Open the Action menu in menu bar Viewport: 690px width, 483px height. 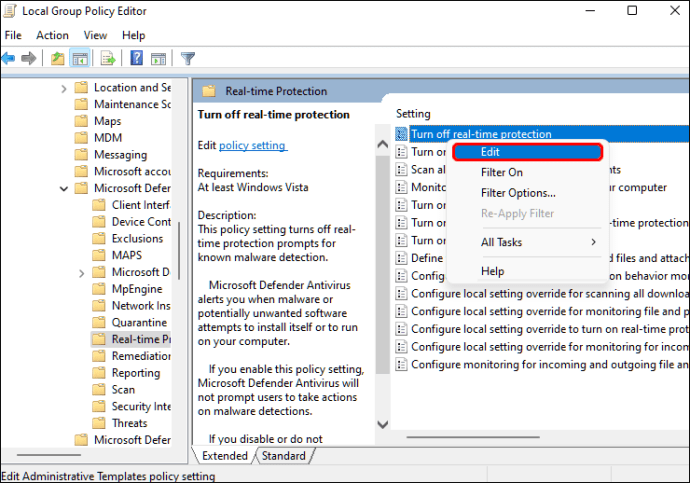[52, 35]
